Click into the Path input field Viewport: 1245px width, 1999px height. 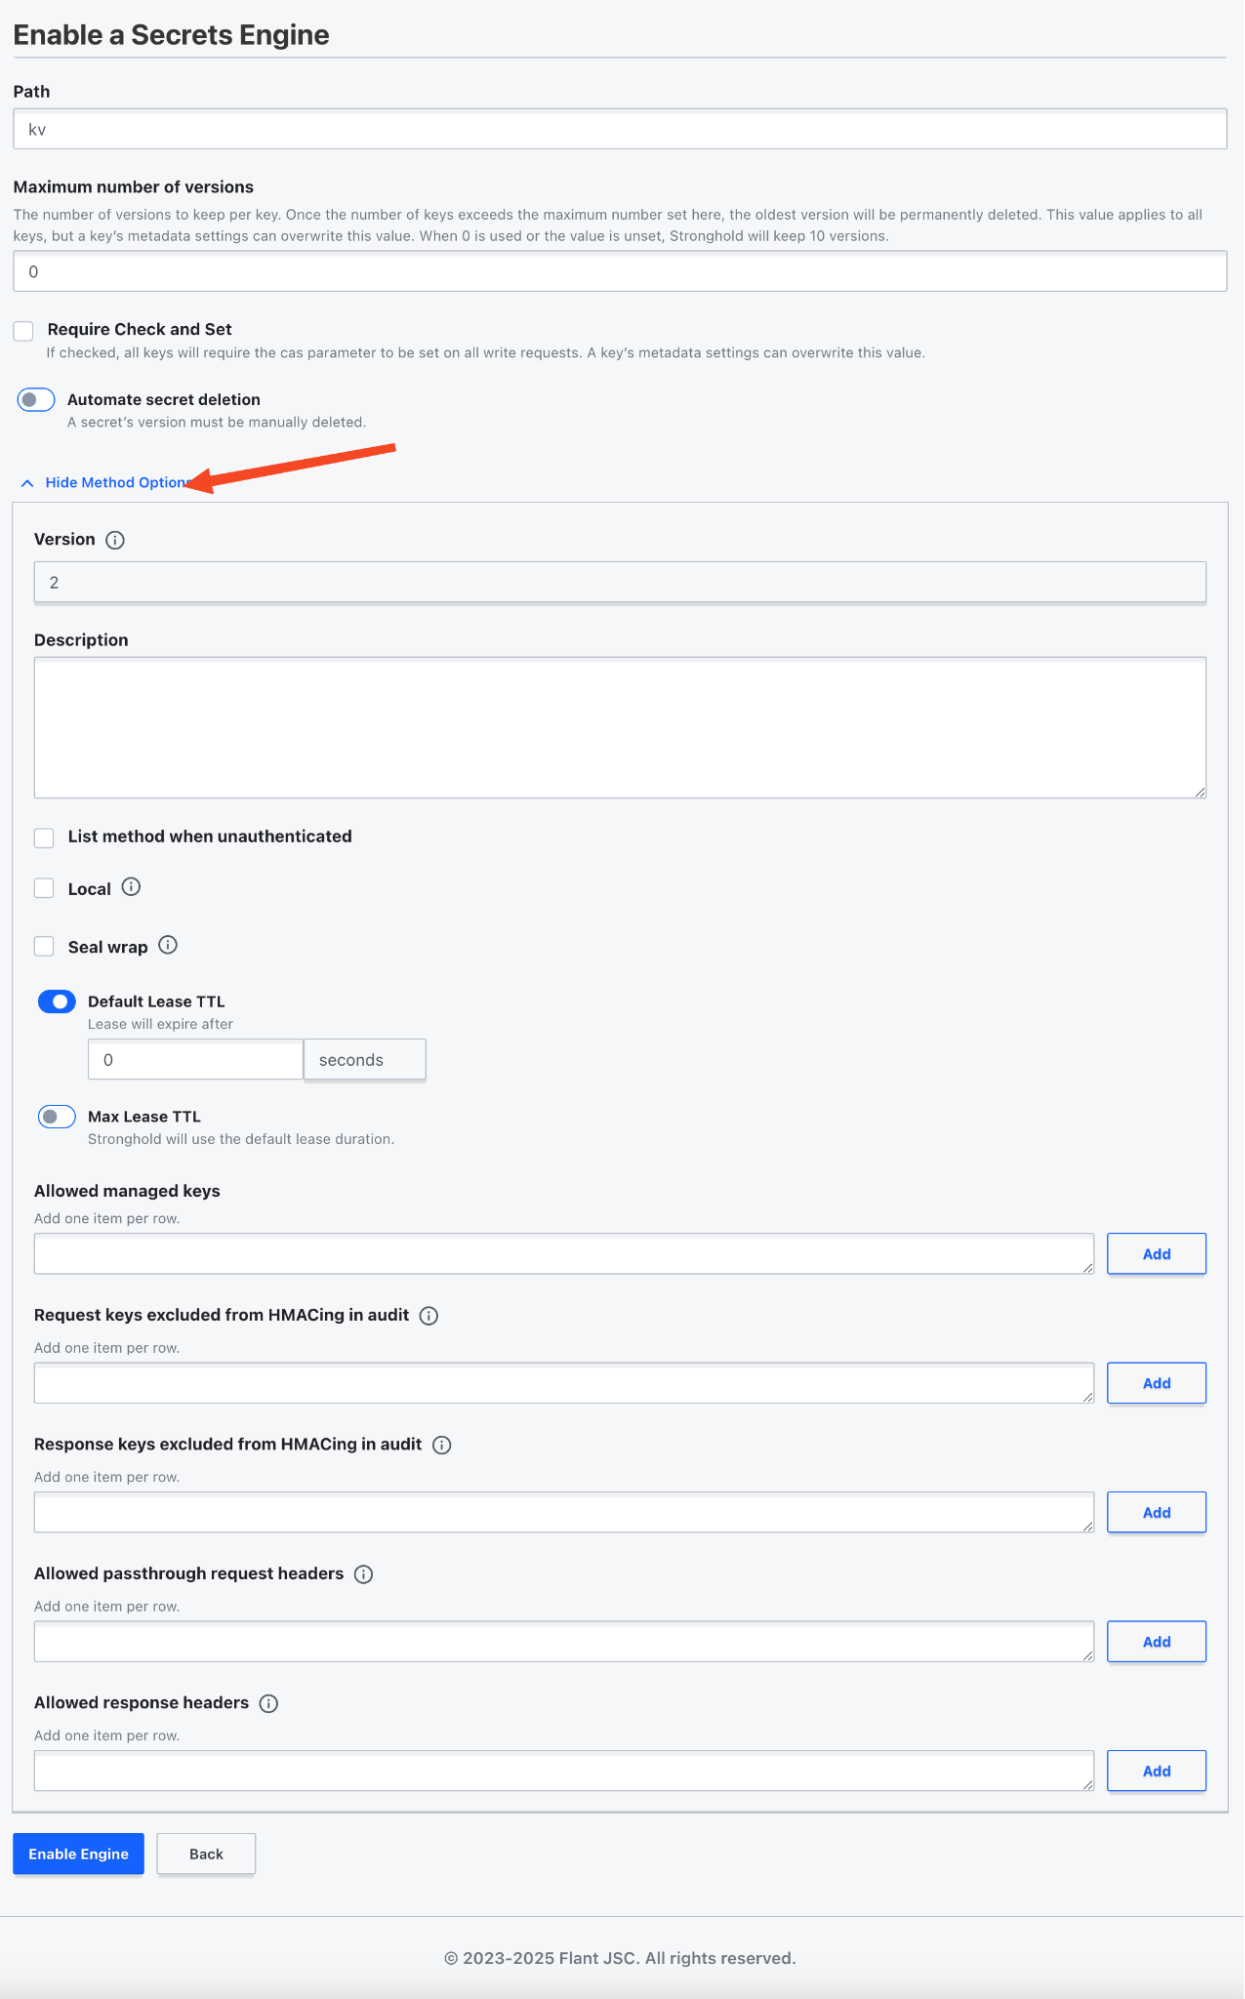pyautogui.click(x=620, y=130)
